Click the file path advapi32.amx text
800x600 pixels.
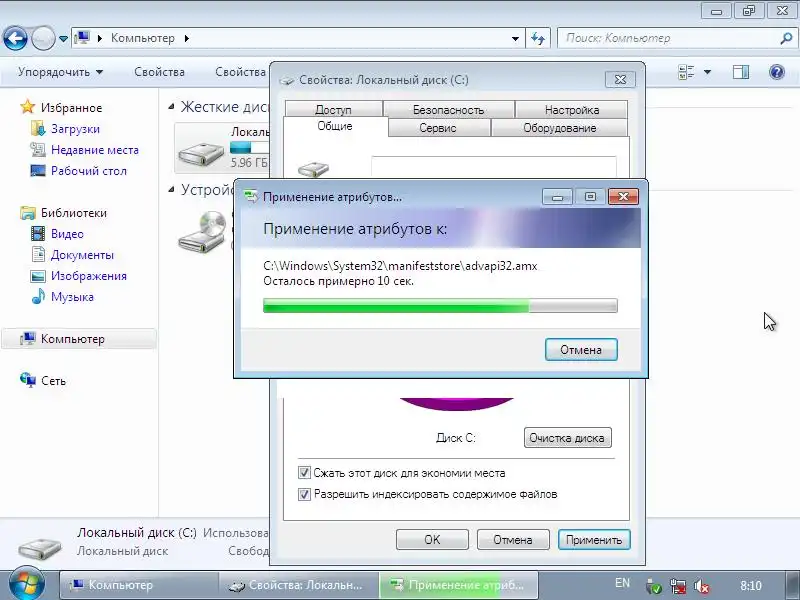click(x=400, y=266)
